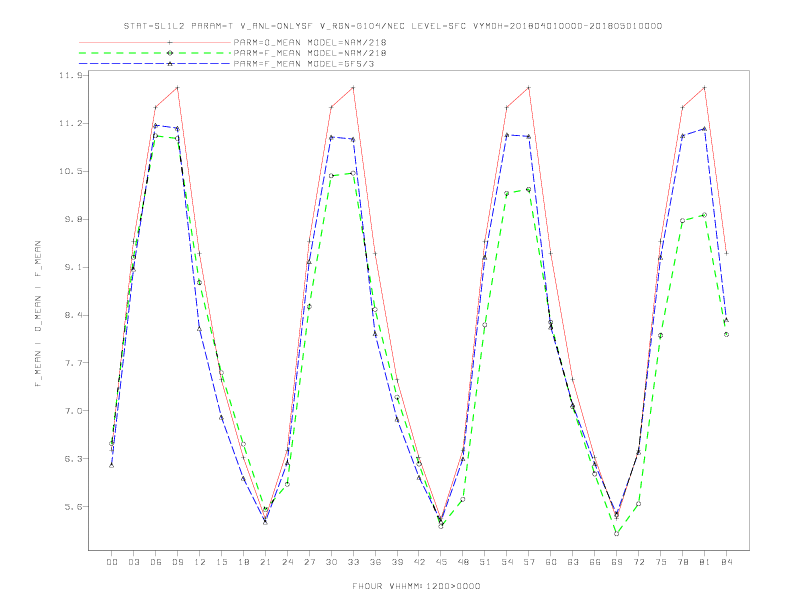Viewport: 792px width, 612px height.
Task: Click the plus marker on red legend line
Action: (170, 42)
